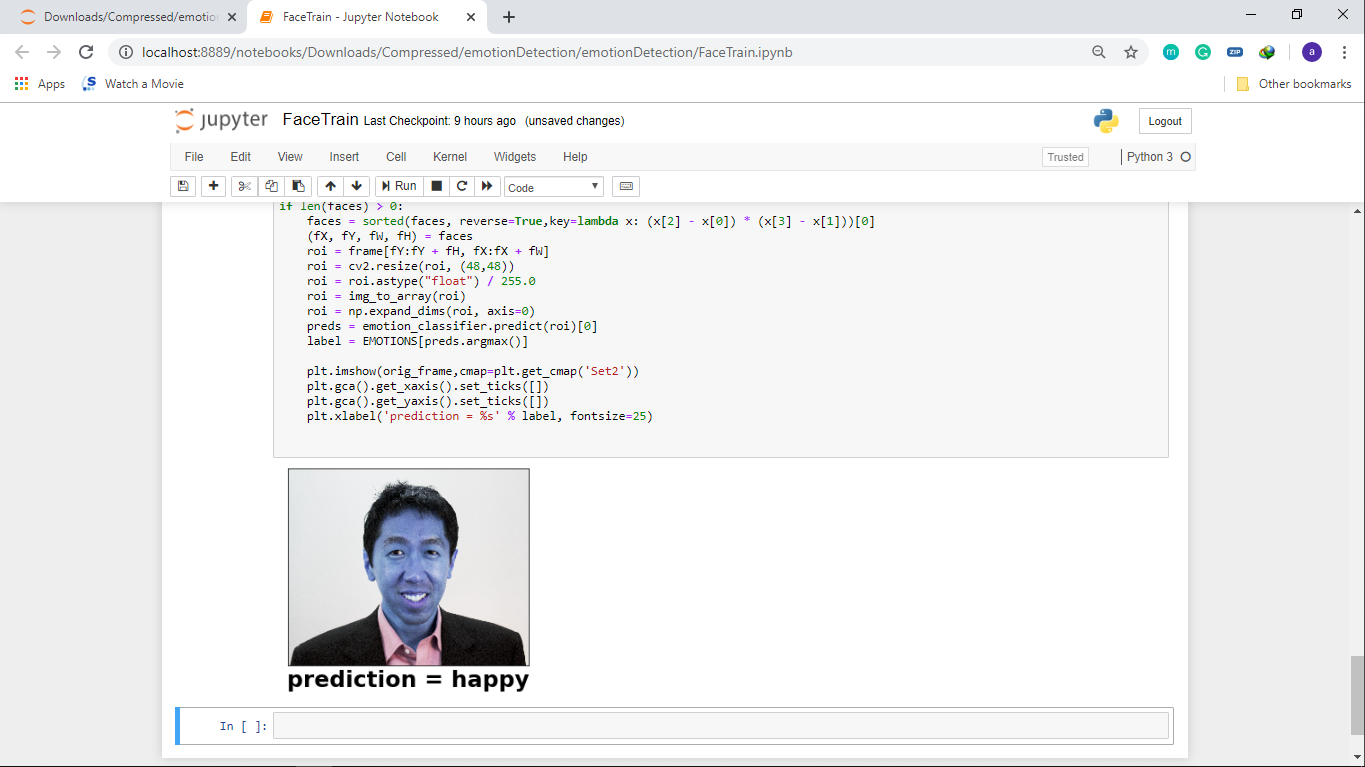The height and width of the screenshot is (767, 1365).
Task: Move the selected cell down
Action: point(356,186)
